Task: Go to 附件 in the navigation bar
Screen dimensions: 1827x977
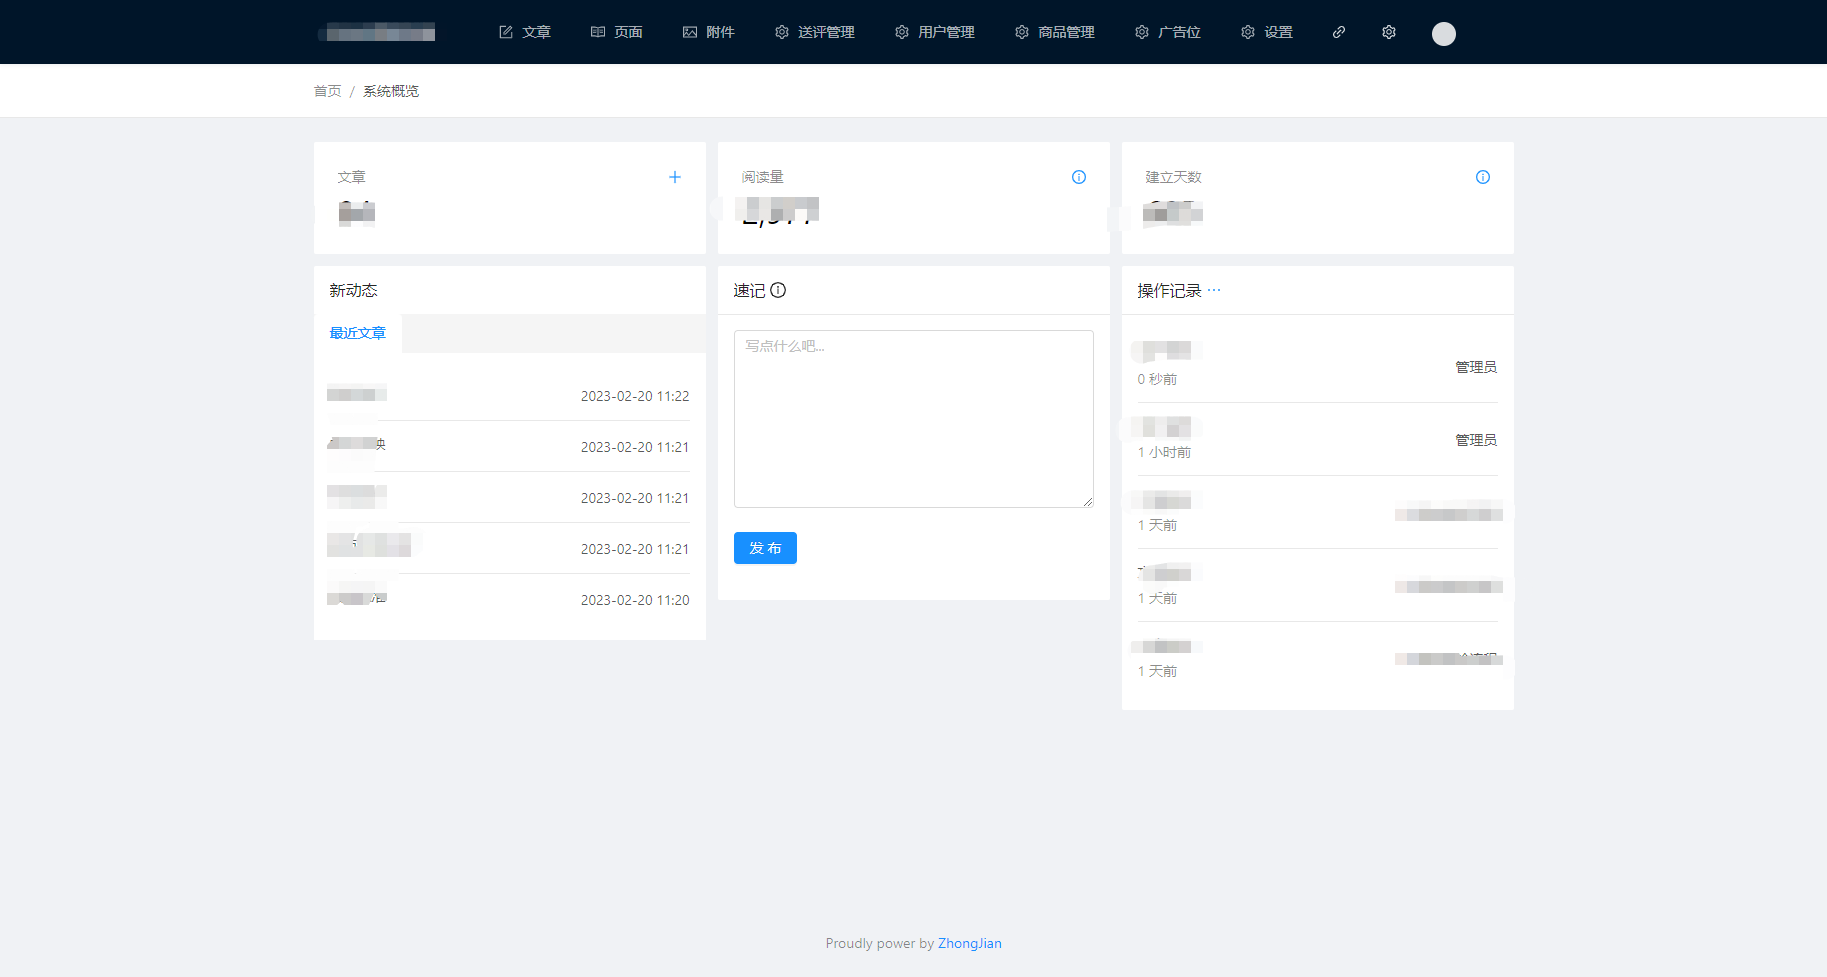Action: coord(709,32)
